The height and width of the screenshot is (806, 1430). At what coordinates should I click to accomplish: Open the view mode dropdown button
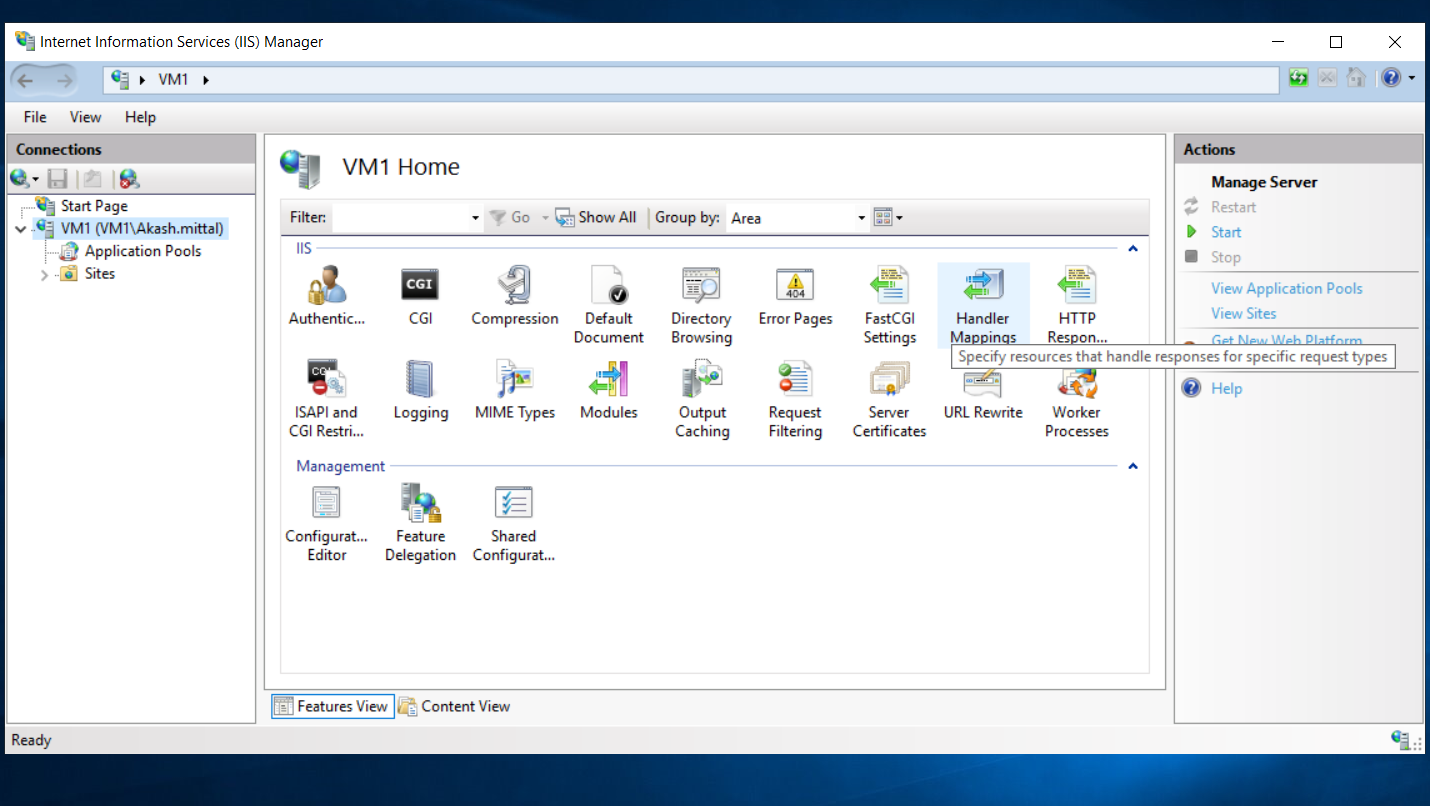click(888, 217)
